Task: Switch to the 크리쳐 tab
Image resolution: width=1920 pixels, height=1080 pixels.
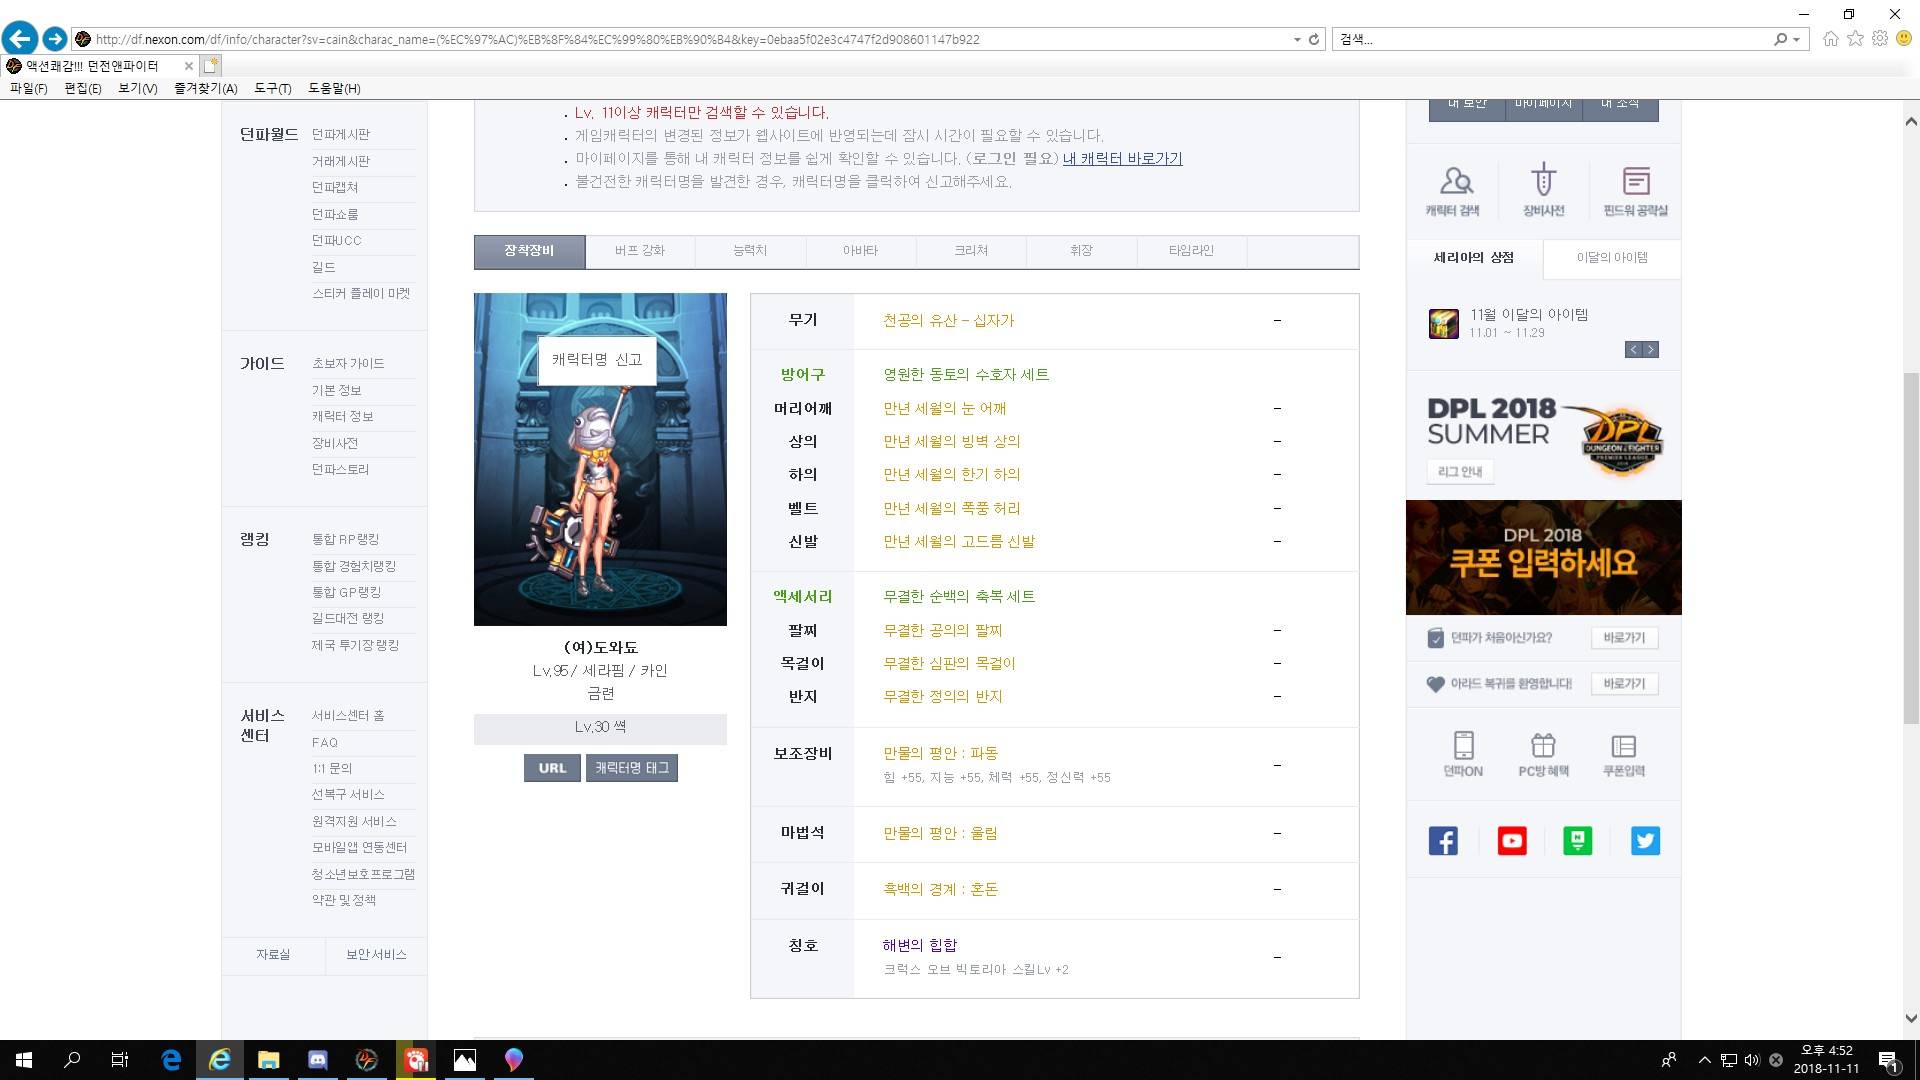Action: tap(971, 251)
